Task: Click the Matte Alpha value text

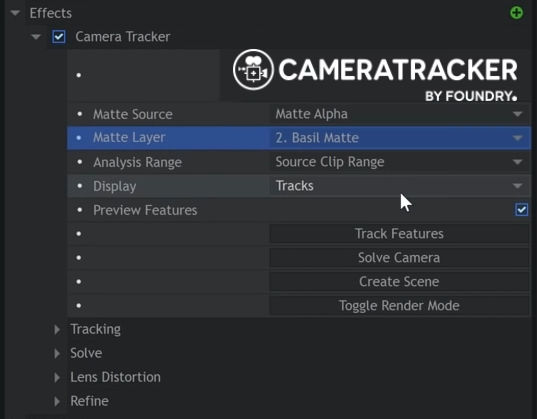Action: (312, 114)
